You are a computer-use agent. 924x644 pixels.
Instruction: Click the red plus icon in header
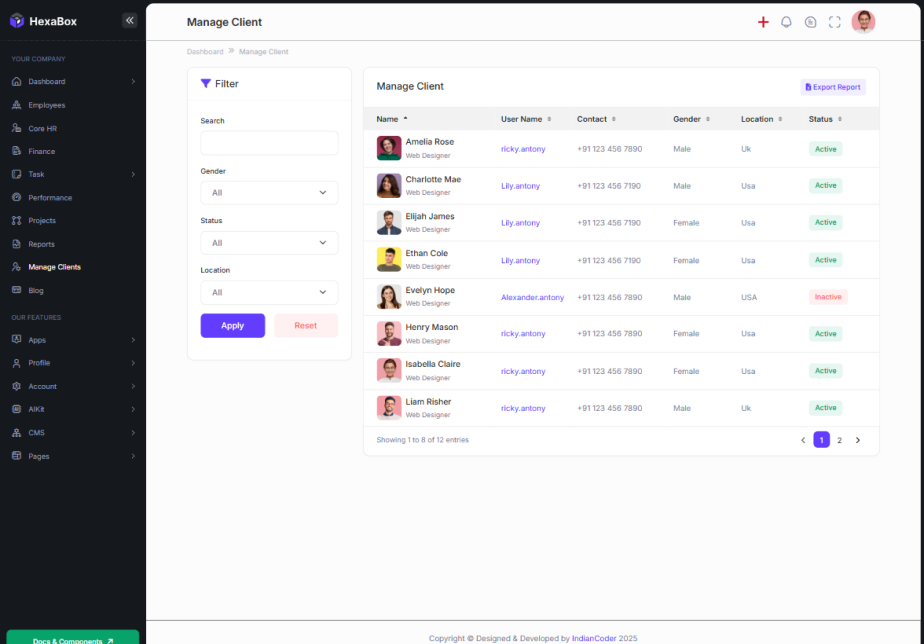[763, 22]
